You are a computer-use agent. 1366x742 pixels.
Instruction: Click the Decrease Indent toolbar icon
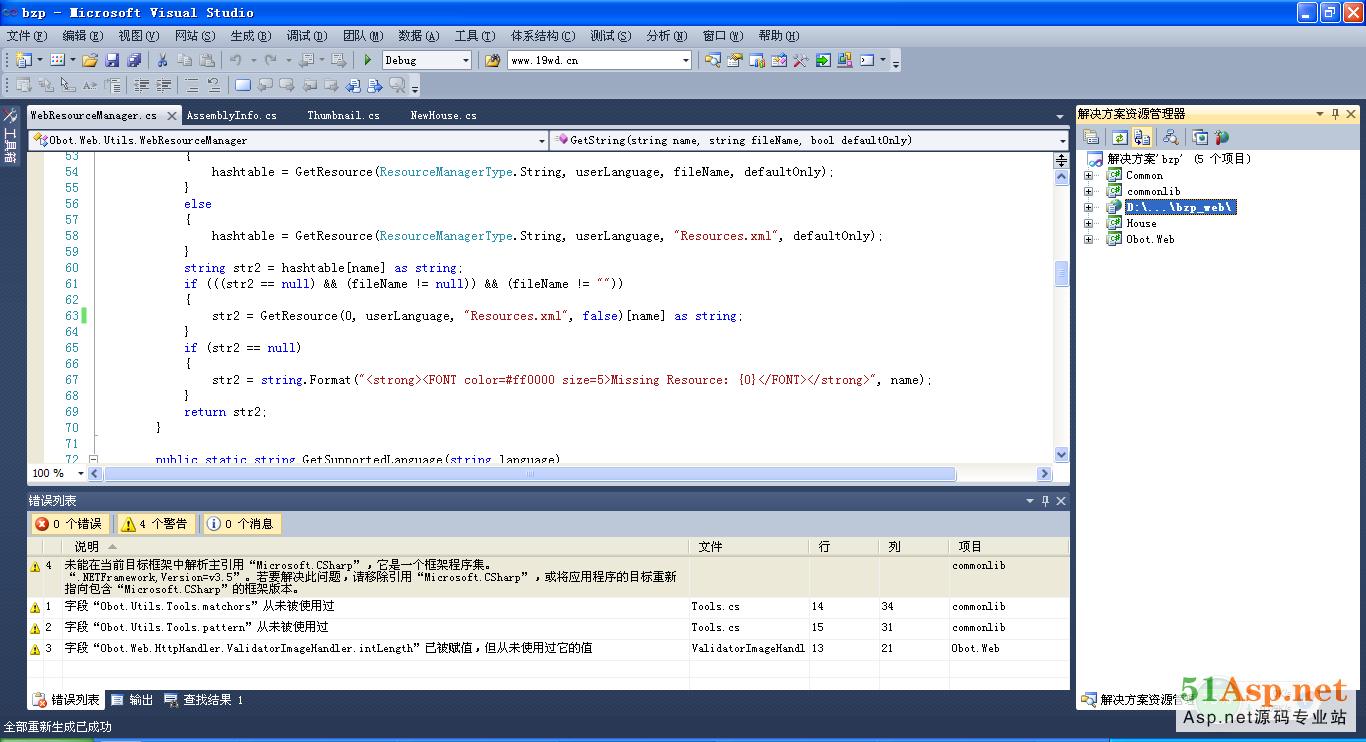click(x=142, y=86)
